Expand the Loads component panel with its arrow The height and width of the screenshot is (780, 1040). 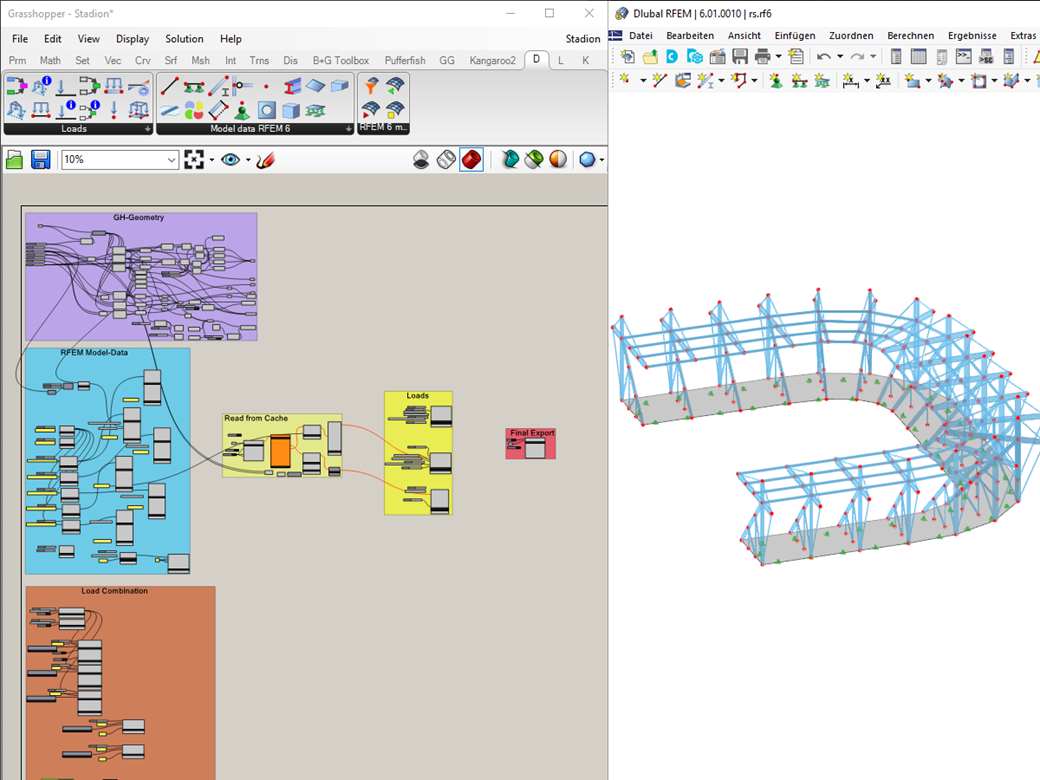pos(148,128)
